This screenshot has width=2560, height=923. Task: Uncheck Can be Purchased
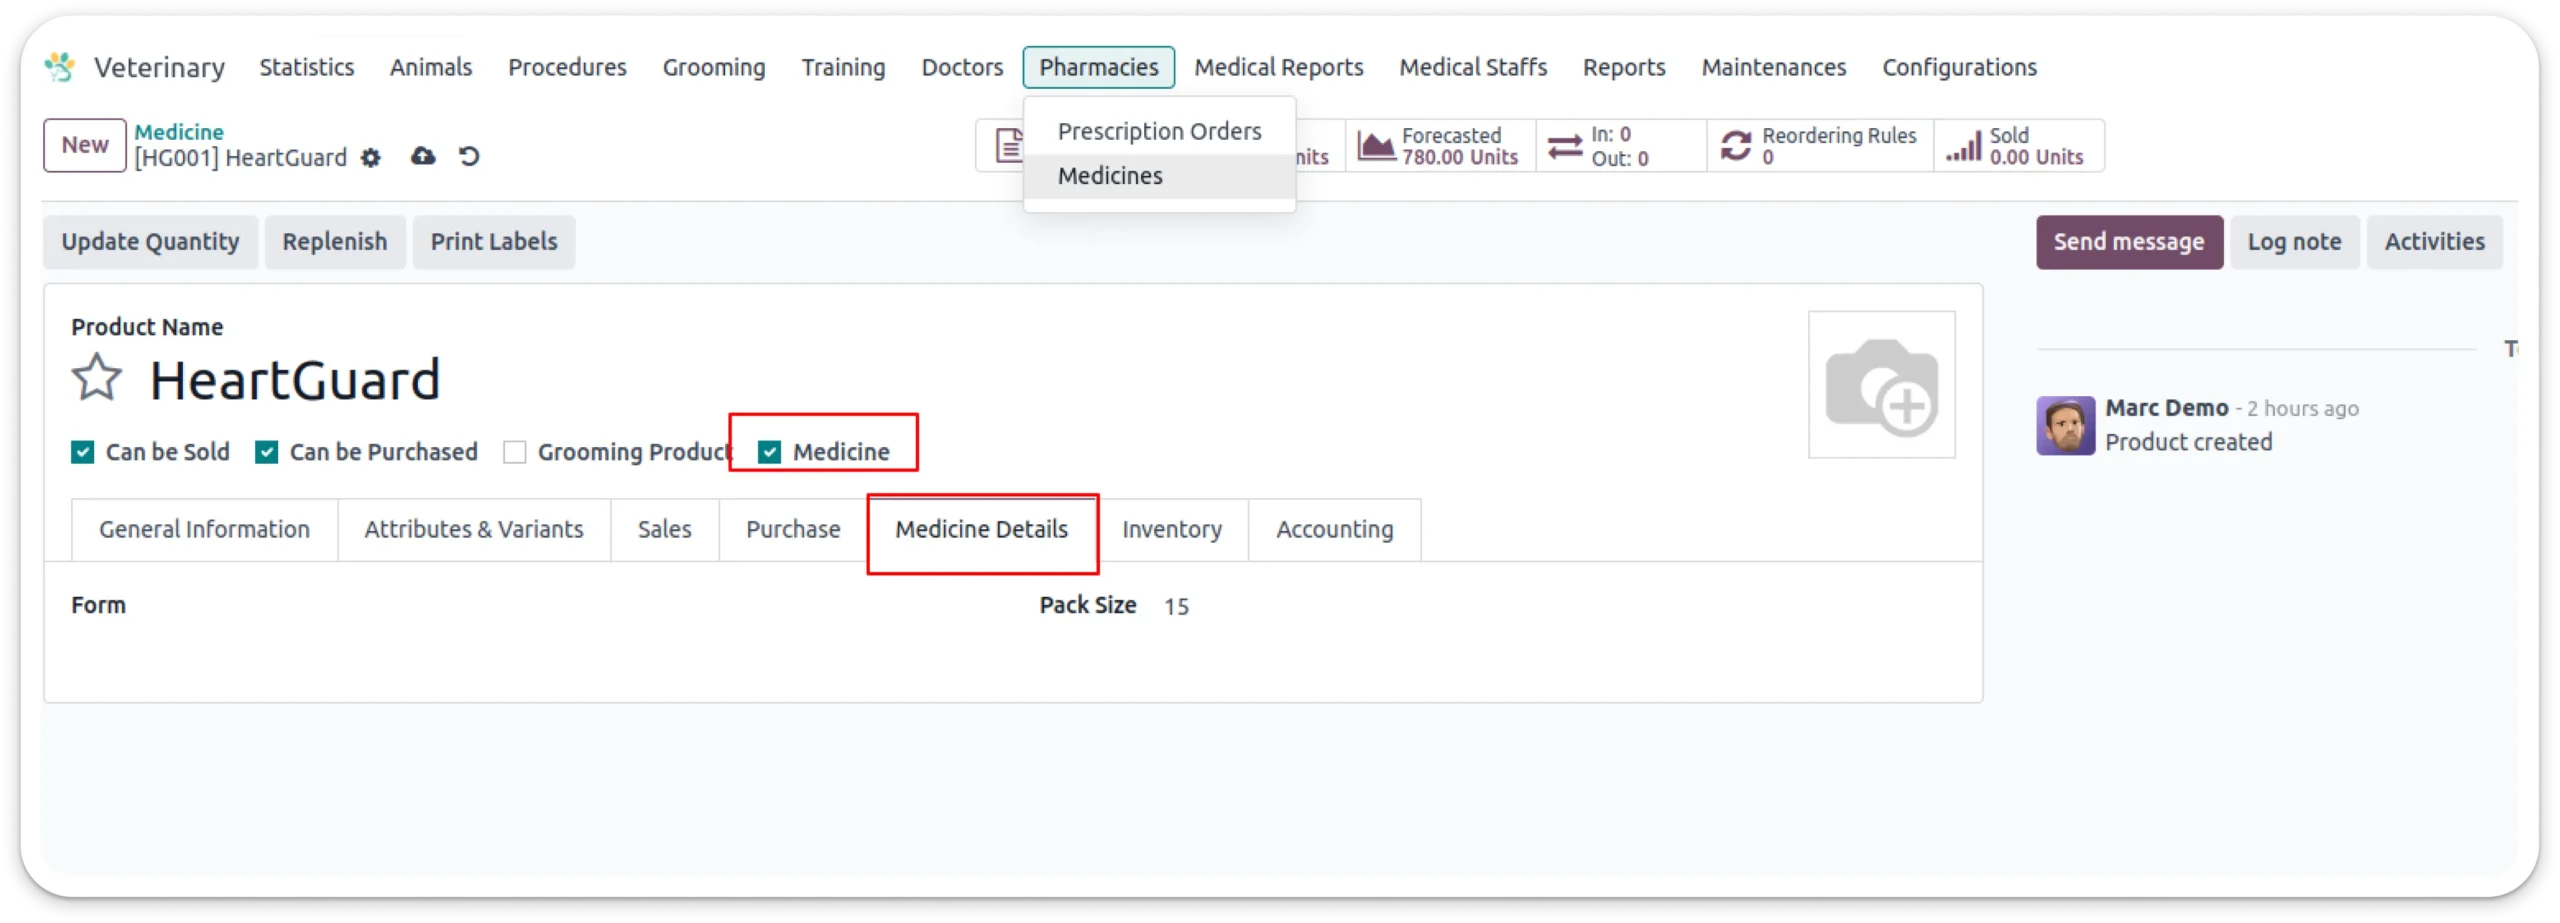tap(266, 452)
